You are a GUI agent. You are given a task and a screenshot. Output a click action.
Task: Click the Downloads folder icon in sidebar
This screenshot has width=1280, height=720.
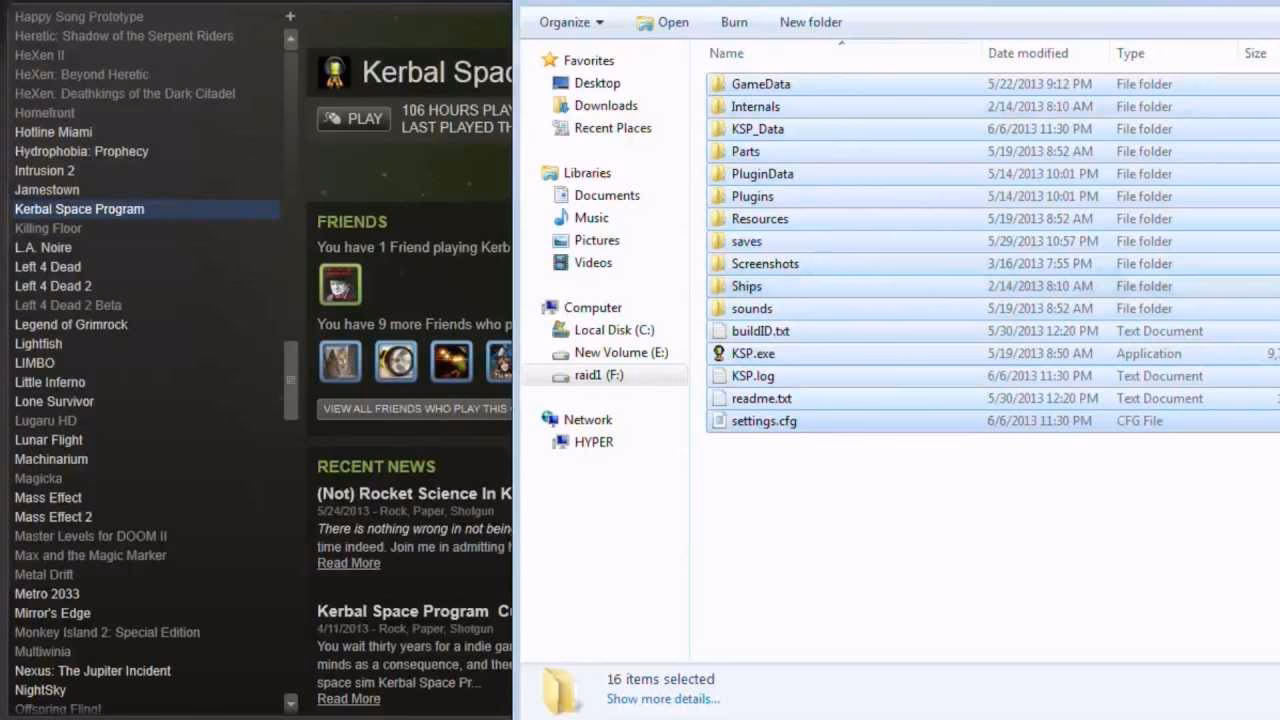click(561, 105)
